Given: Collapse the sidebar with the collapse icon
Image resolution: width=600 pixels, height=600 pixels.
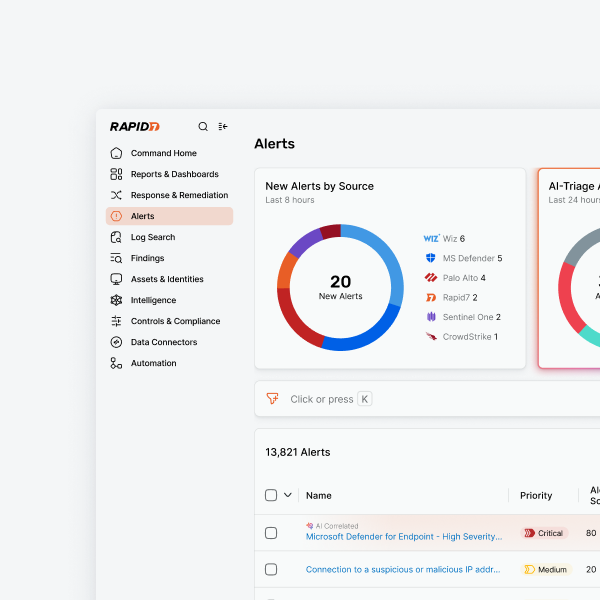Looking at the screenshot, I should click(x=223, y=127).
